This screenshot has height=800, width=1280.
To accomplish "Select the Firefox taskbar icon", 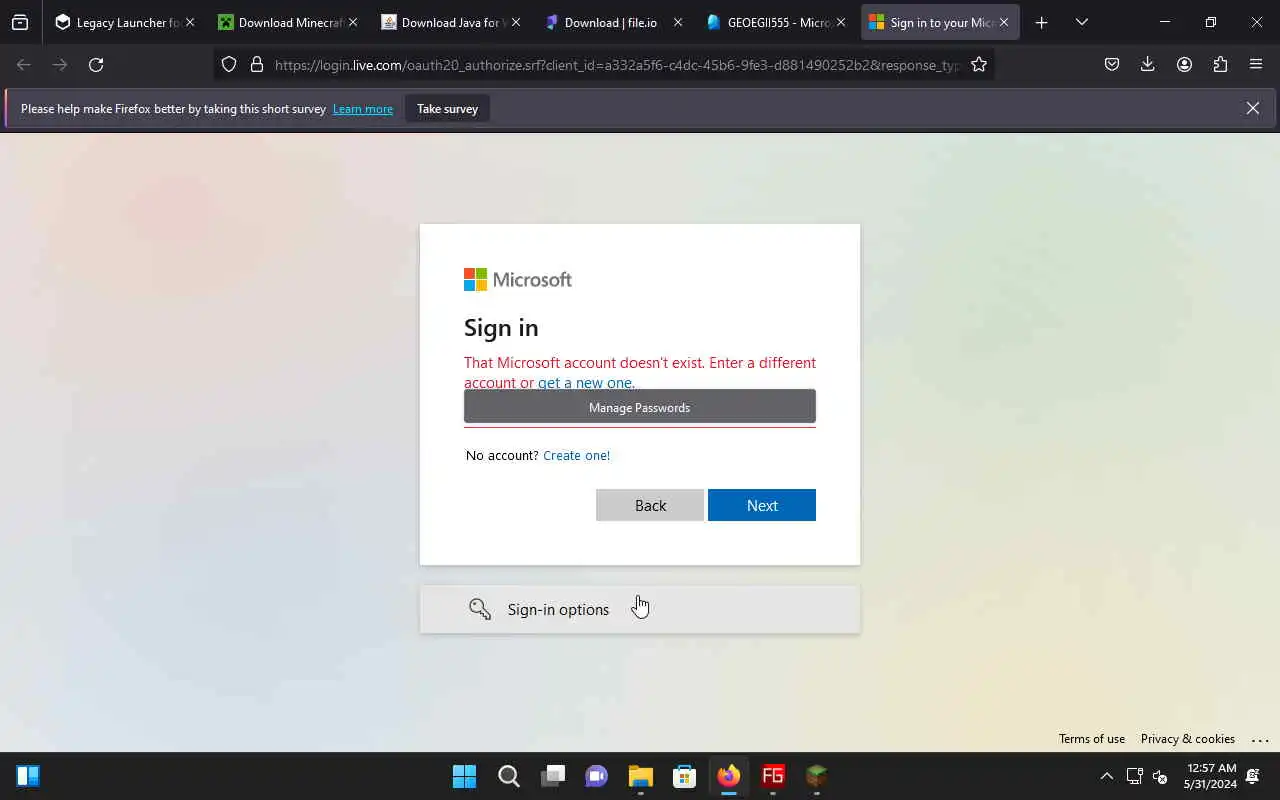I will pos(729,776).
